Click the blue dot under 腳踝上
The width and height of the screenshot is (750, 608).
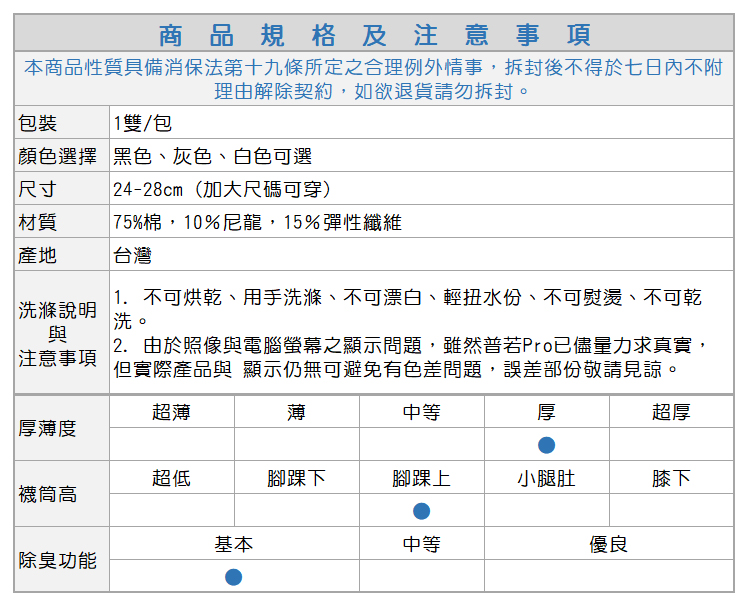coord(421,511)
